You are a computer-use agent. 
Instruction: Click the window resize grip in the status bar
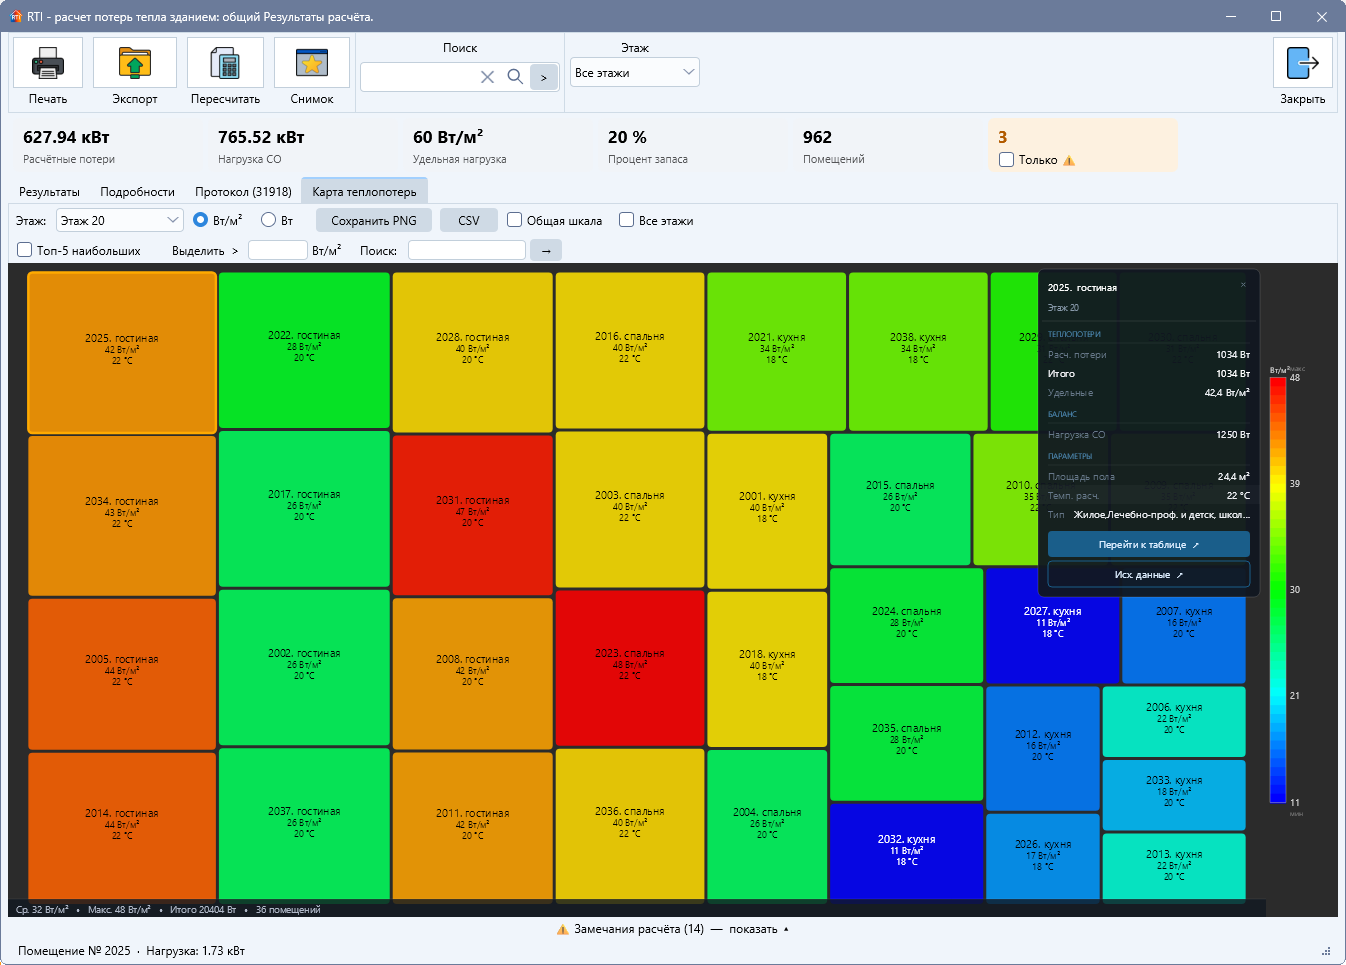(x=1327, y=951)
